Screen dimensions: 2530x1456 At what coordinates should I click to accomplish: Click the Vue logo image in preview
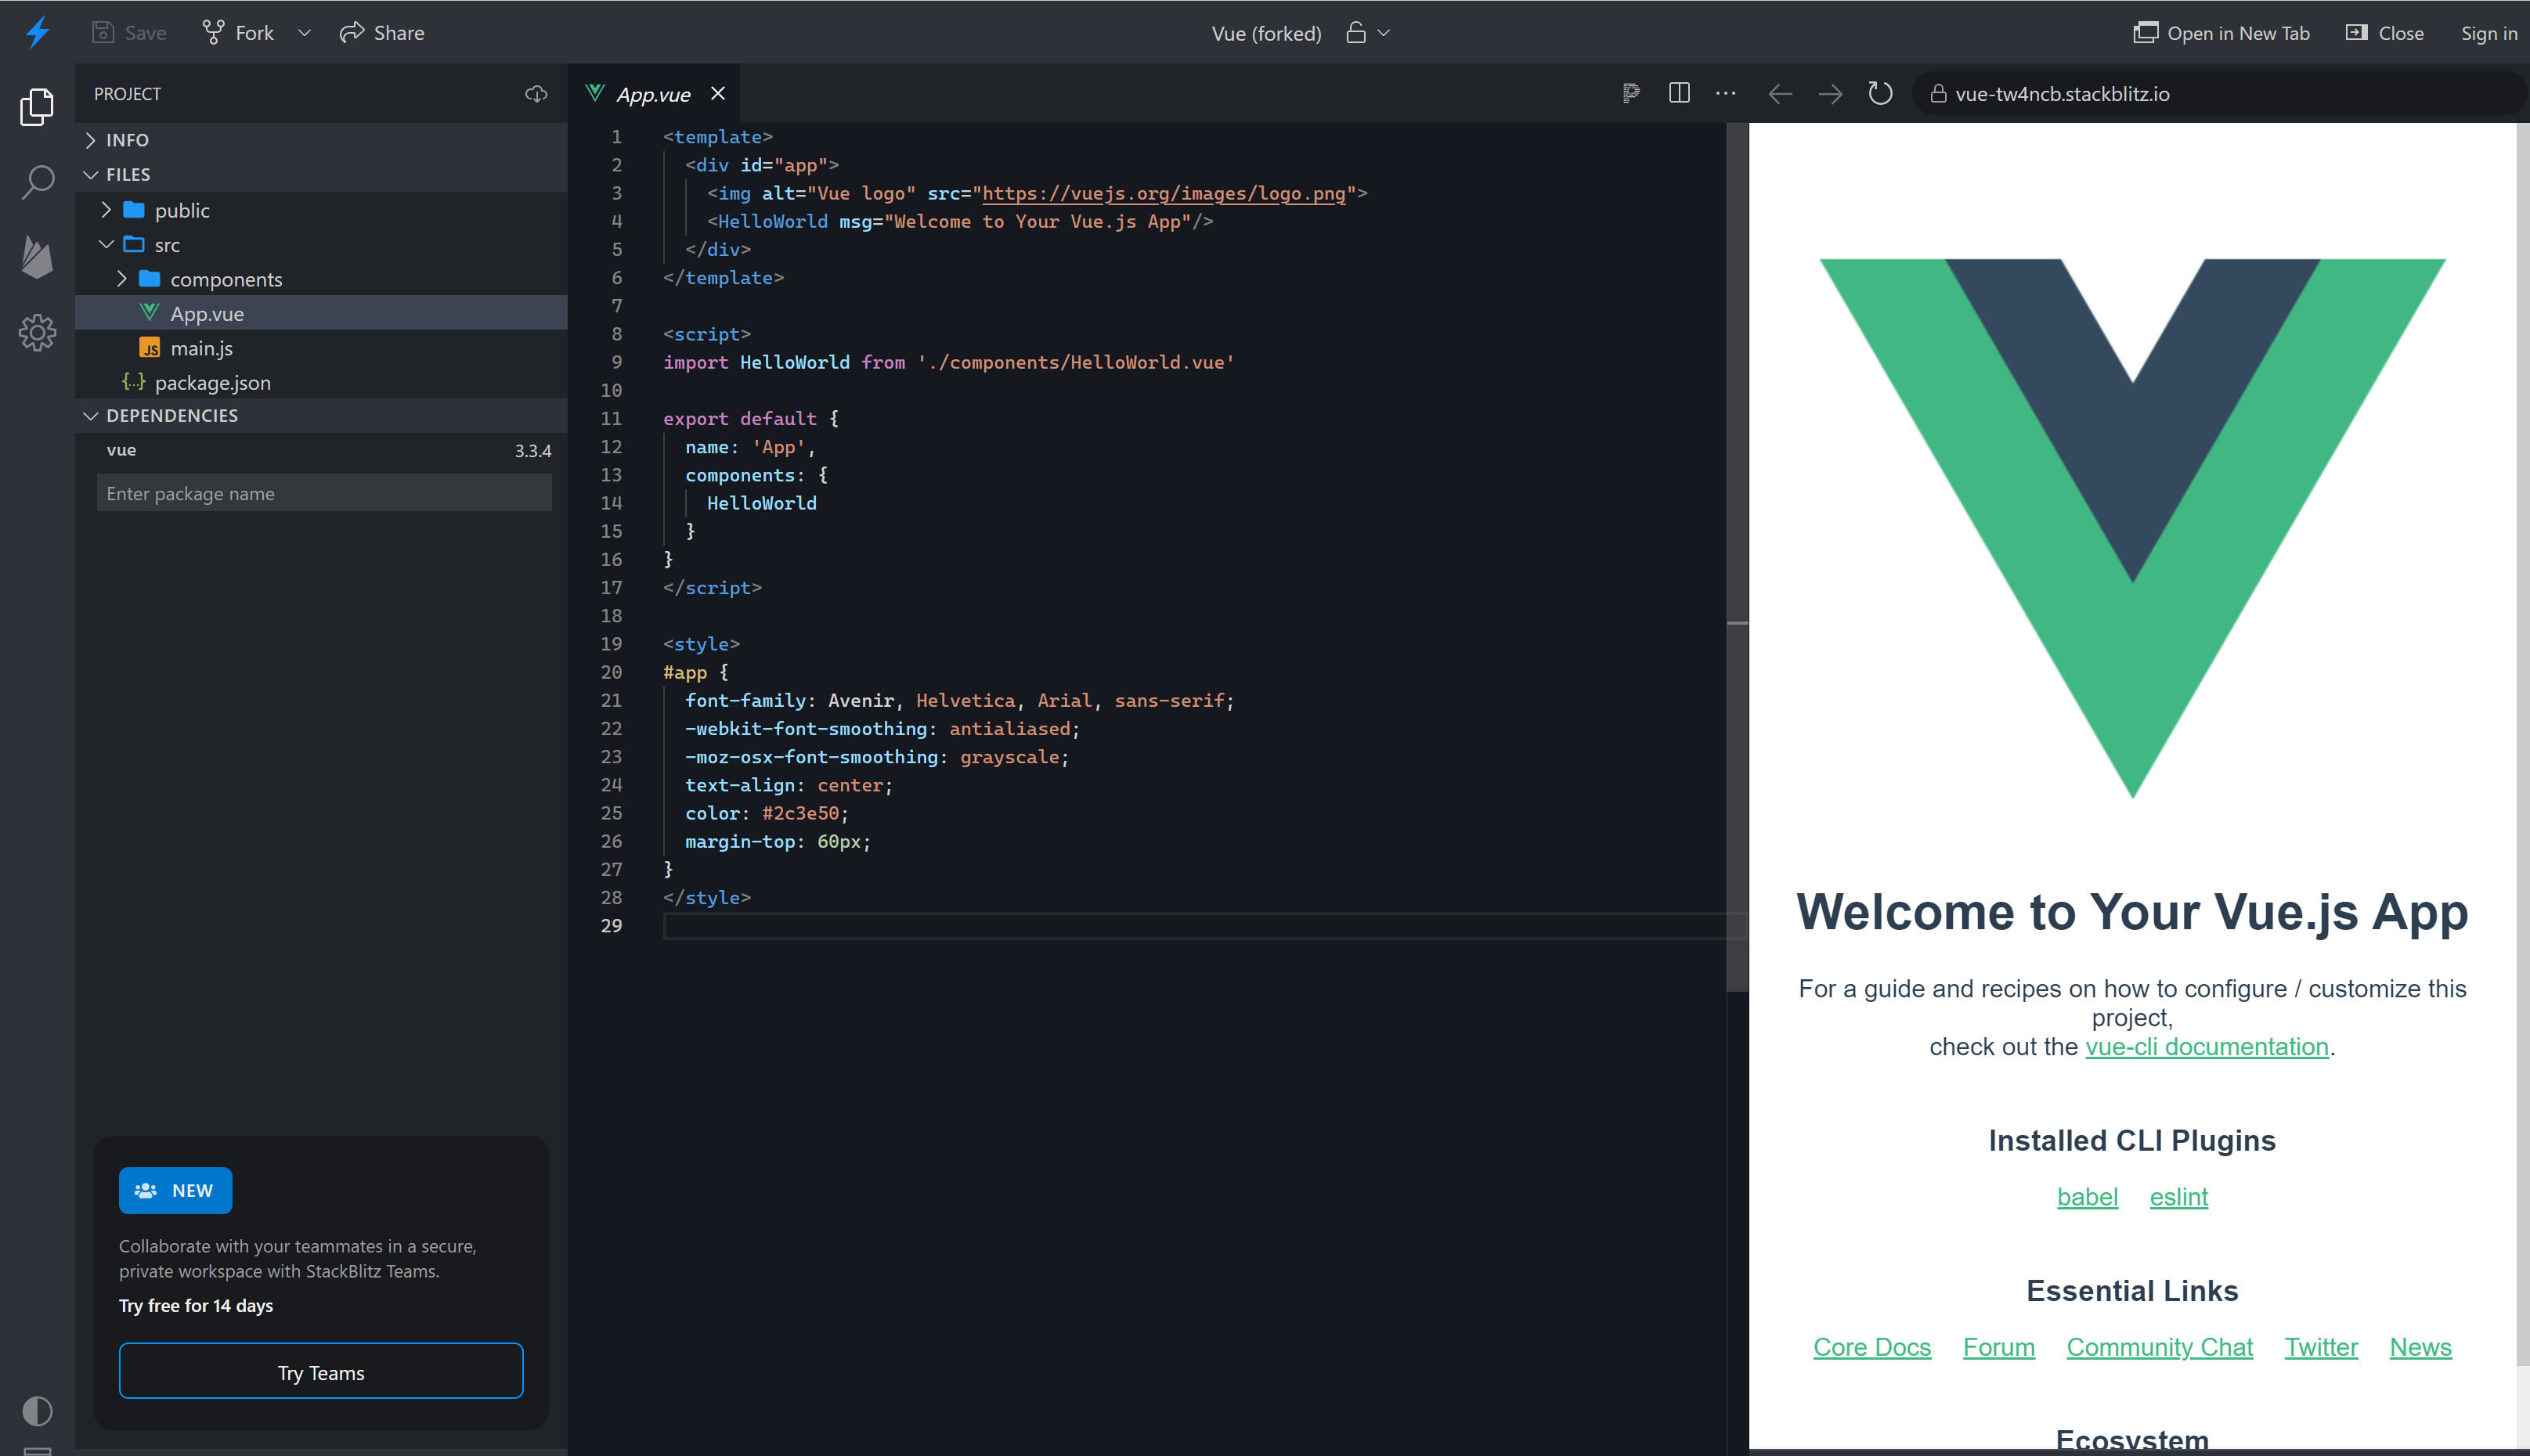(x=2132, y=528)
